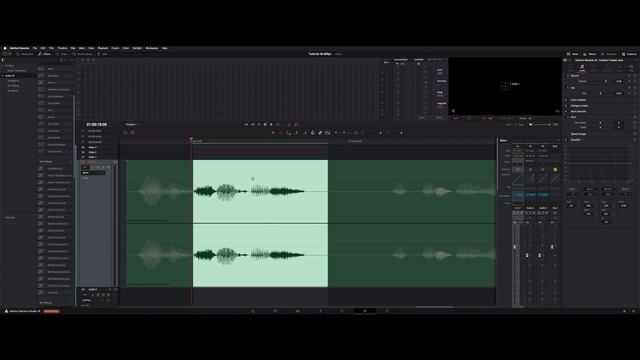Toggle the link selection icon
640x360 pixels.
click(x=320, y=133)
